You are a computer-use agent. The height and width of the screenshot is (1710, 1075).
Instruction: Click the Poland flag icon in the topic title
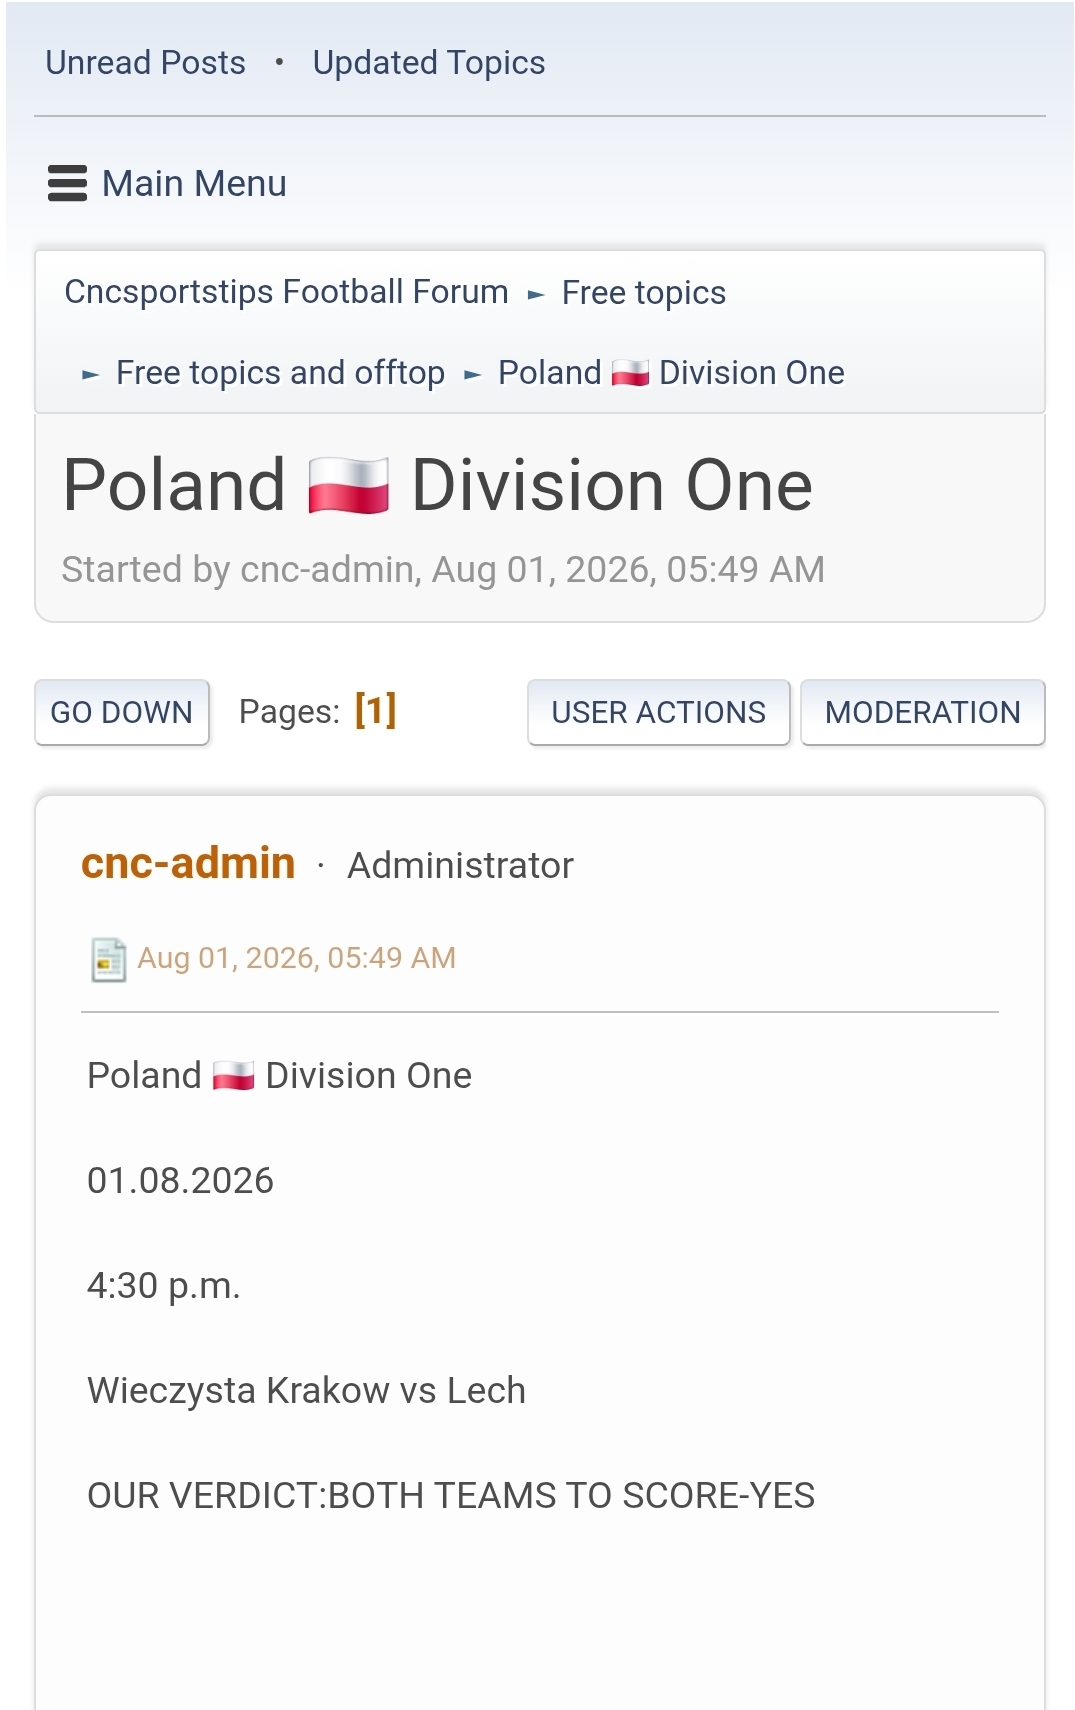click(x=348, y=486)
